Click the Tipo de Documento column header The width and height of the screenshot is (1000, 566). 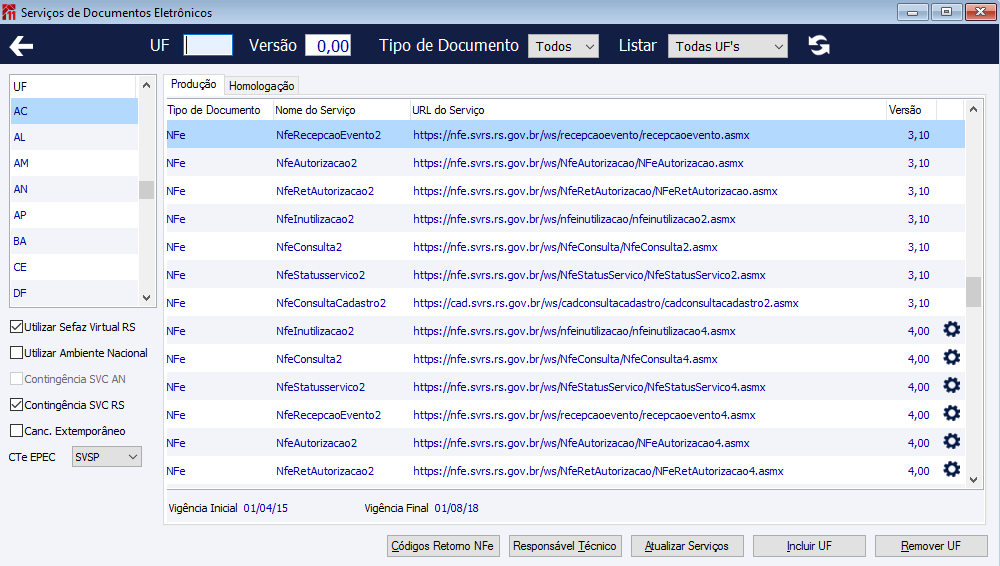219,110
